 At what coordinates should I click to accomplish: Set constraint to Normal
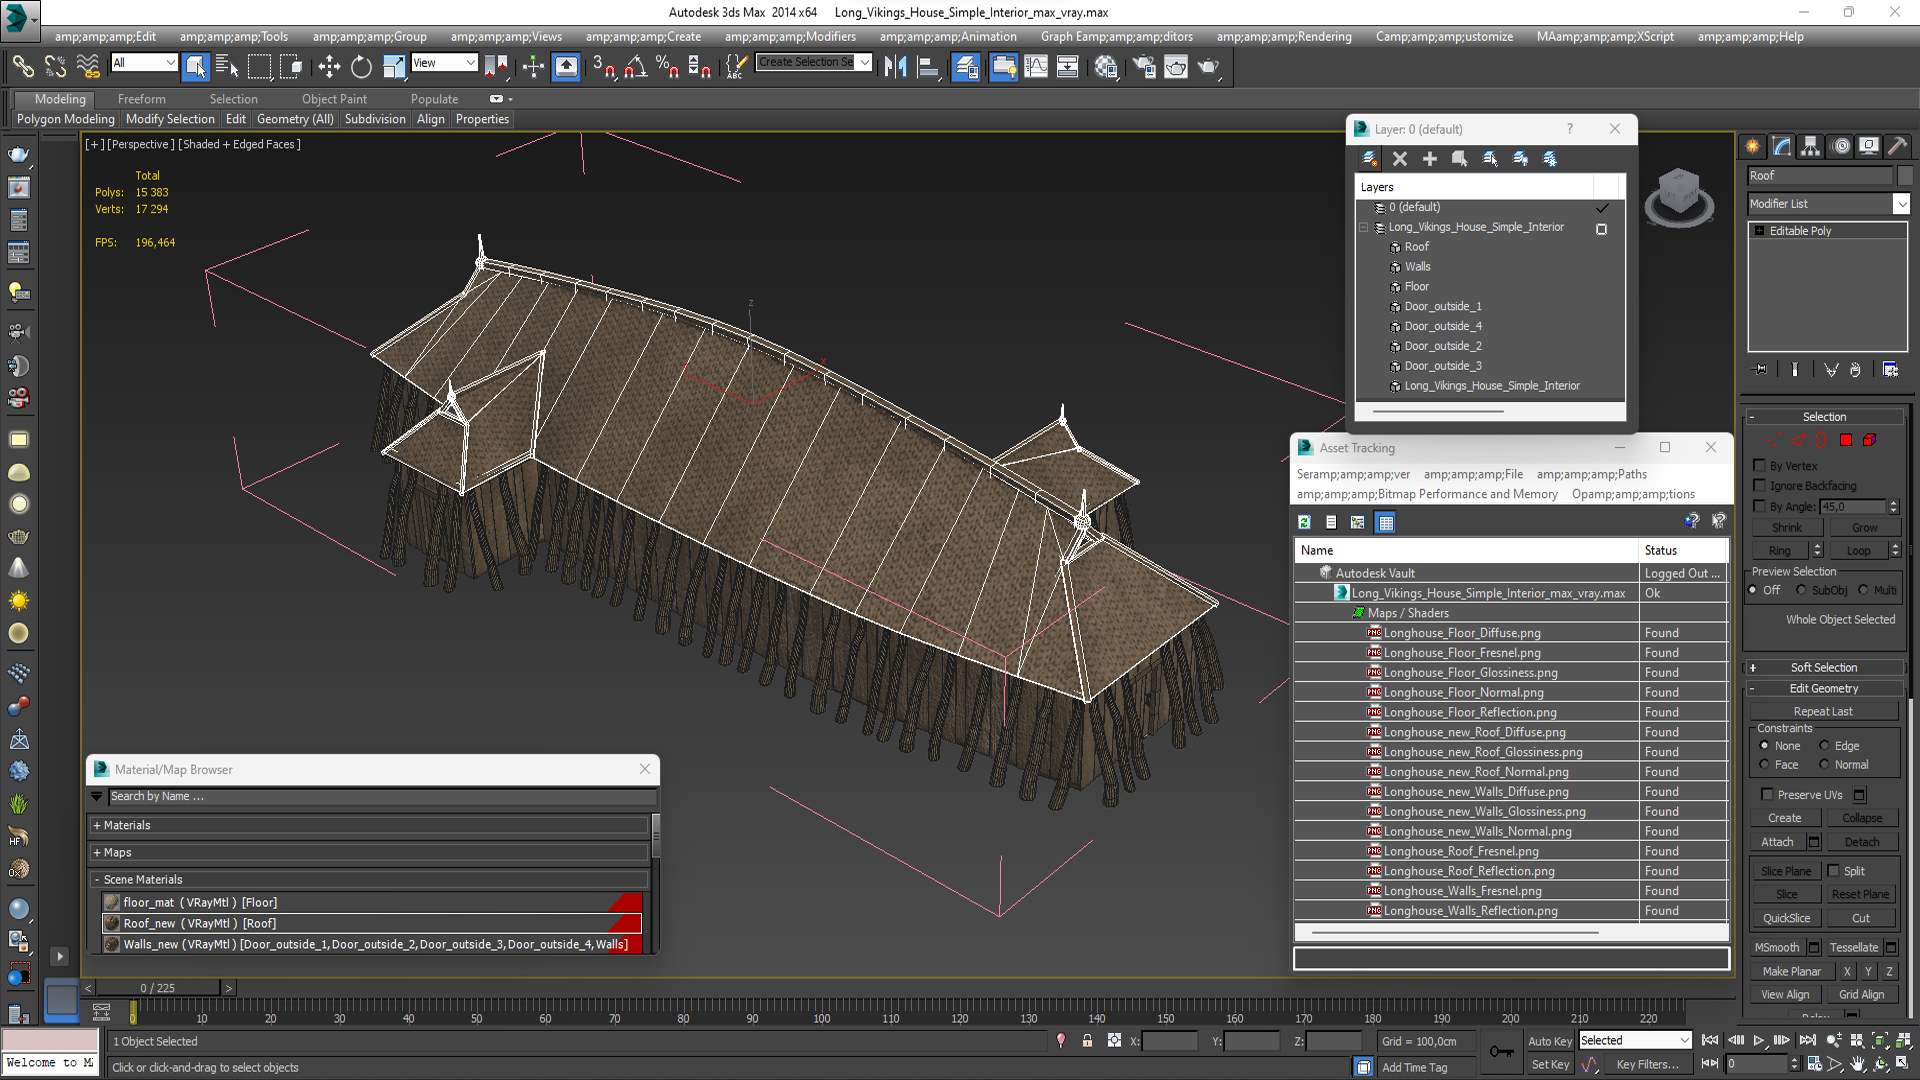click(x=1824, y=765)
